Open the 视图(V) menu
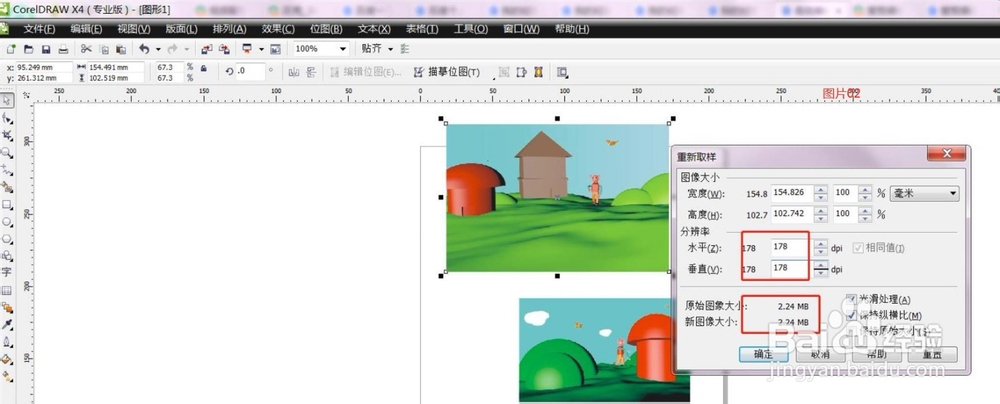Viewport: 1000px width, 404px height. tap(134, 29)
